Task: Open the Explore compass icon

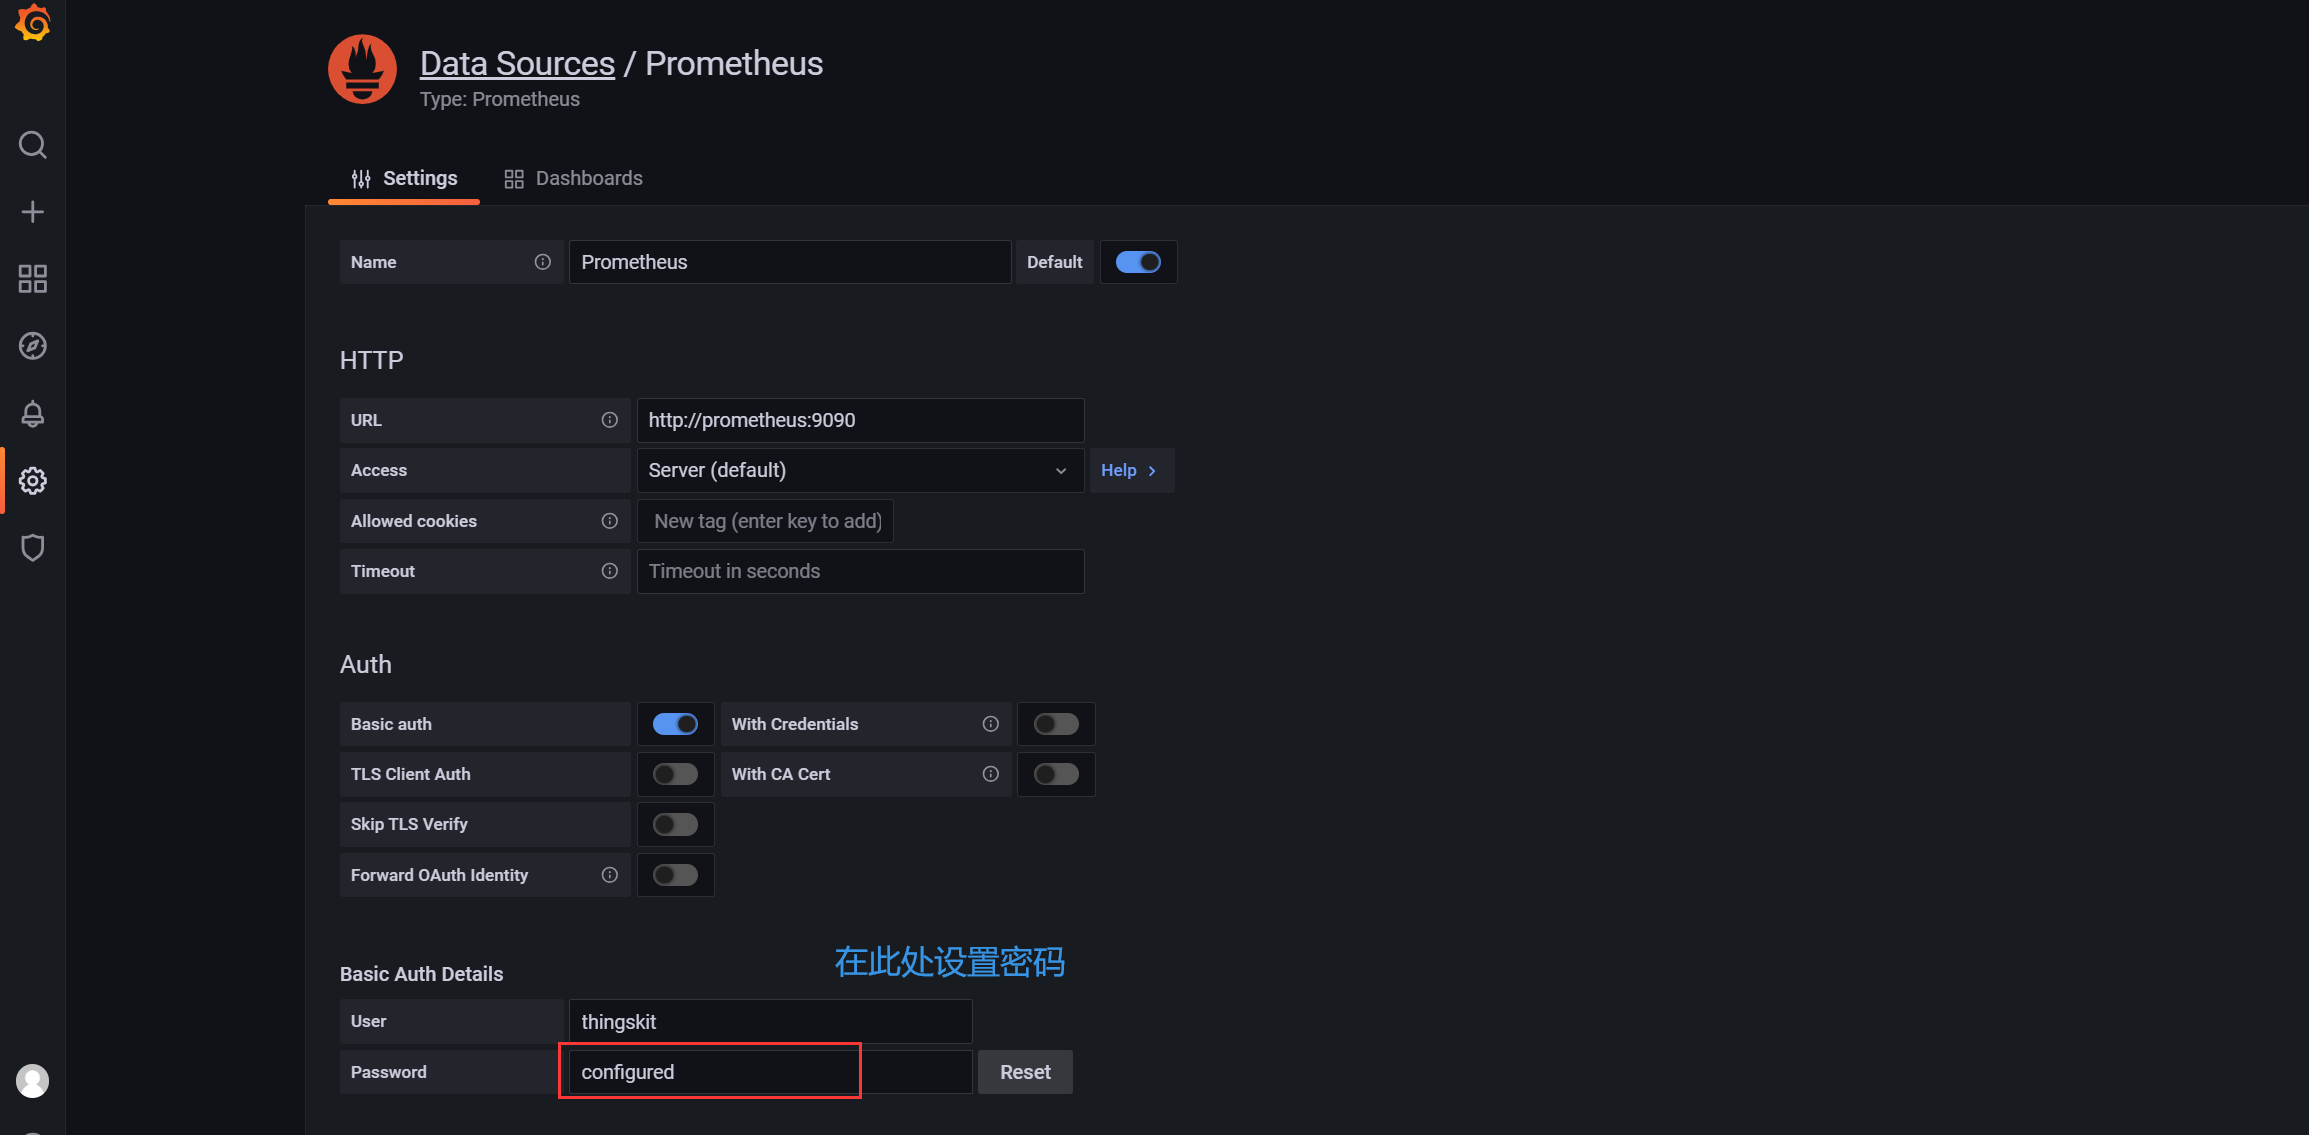Action: point(33,346)
